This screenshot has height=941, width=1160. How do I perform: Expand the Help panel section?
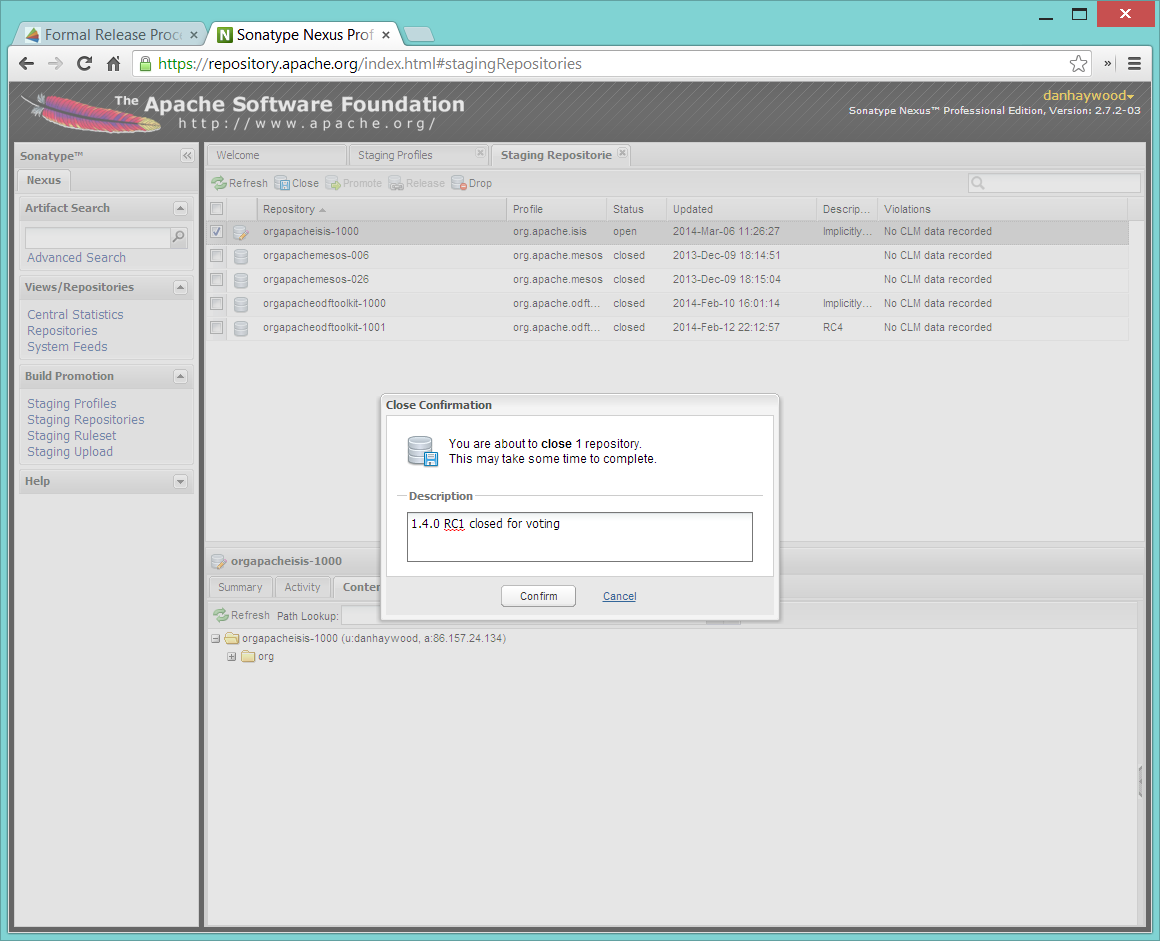click(x=180, y=482)
